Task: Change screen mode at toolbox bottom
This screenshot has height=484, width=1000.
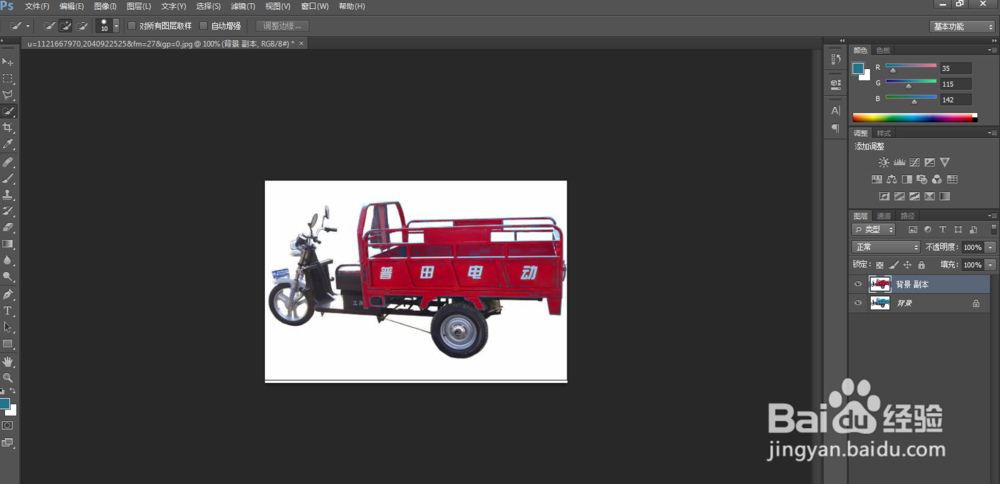Action: (x=8, y=442)
